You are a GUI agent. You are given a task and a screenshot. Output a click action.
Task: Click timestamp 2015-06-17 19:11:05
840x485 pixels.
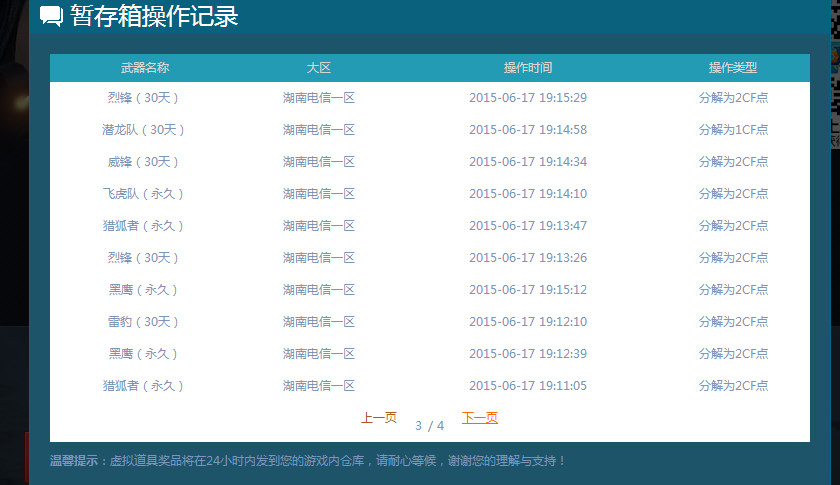click(528, 386)
